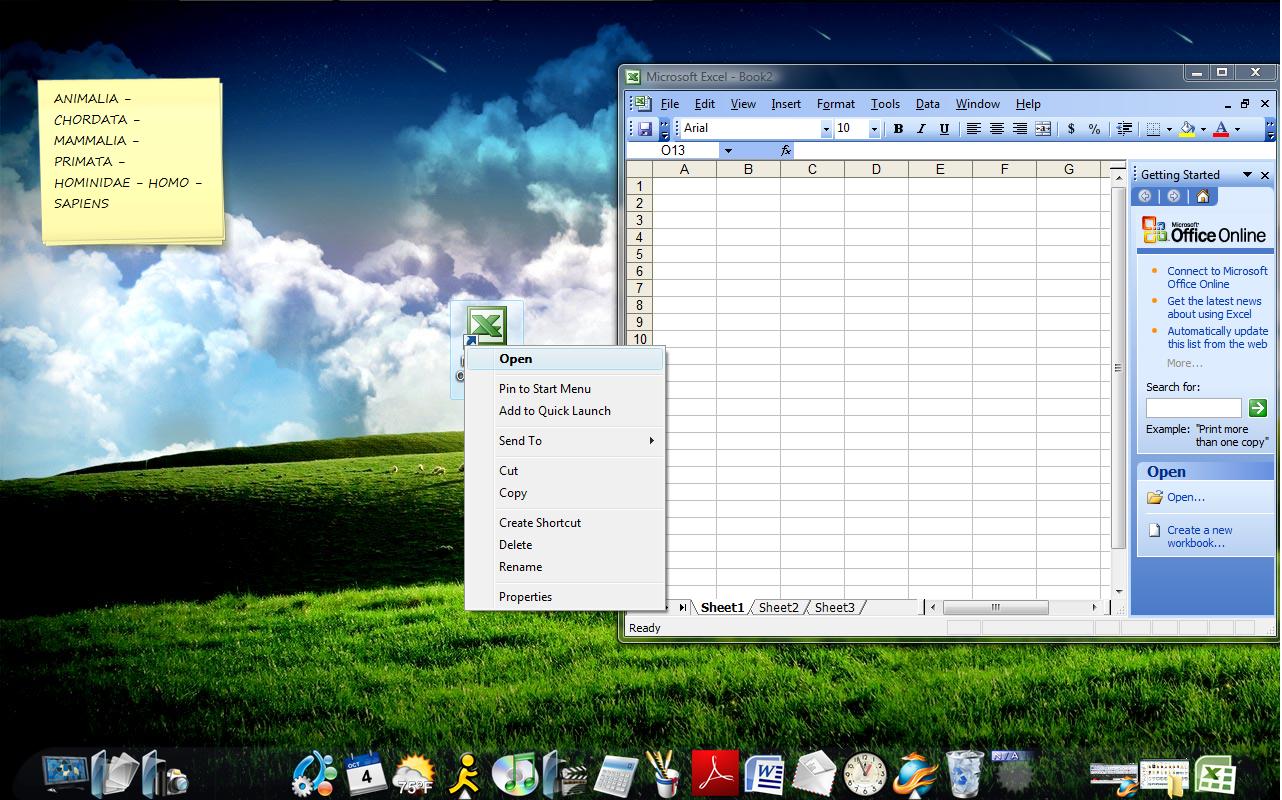Open the calendar Oct 4 dock icon

[365, 773]
